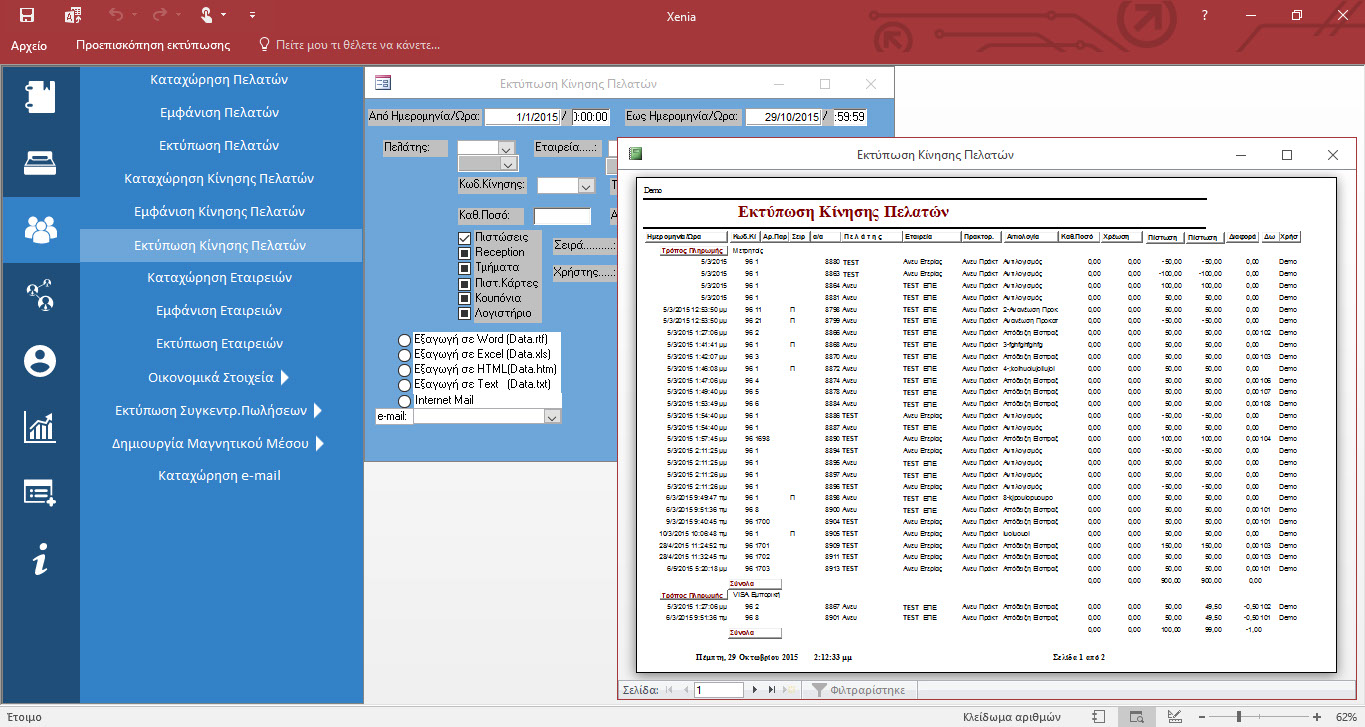The width and height of the screenshot is (1365, 727).
Task: Open the Αρχείο menu
Action: pos(29,45)
